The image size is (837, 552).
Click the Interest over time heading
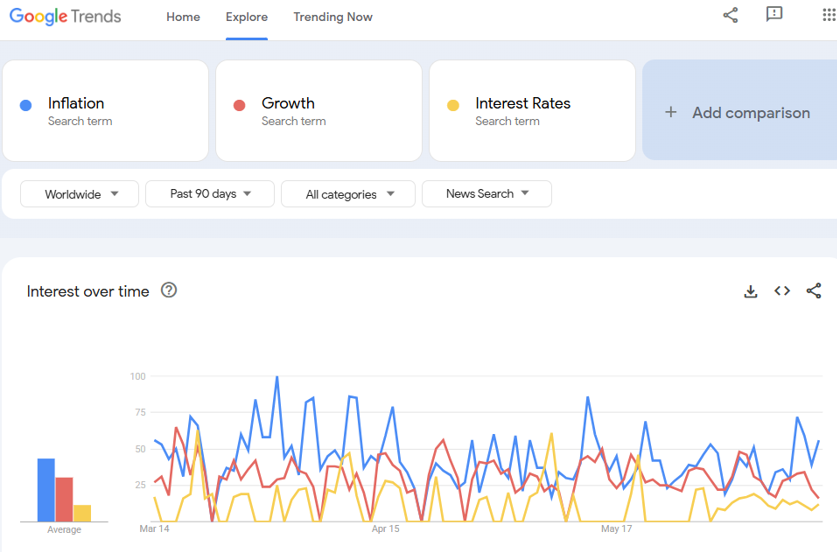click(88, 291)
